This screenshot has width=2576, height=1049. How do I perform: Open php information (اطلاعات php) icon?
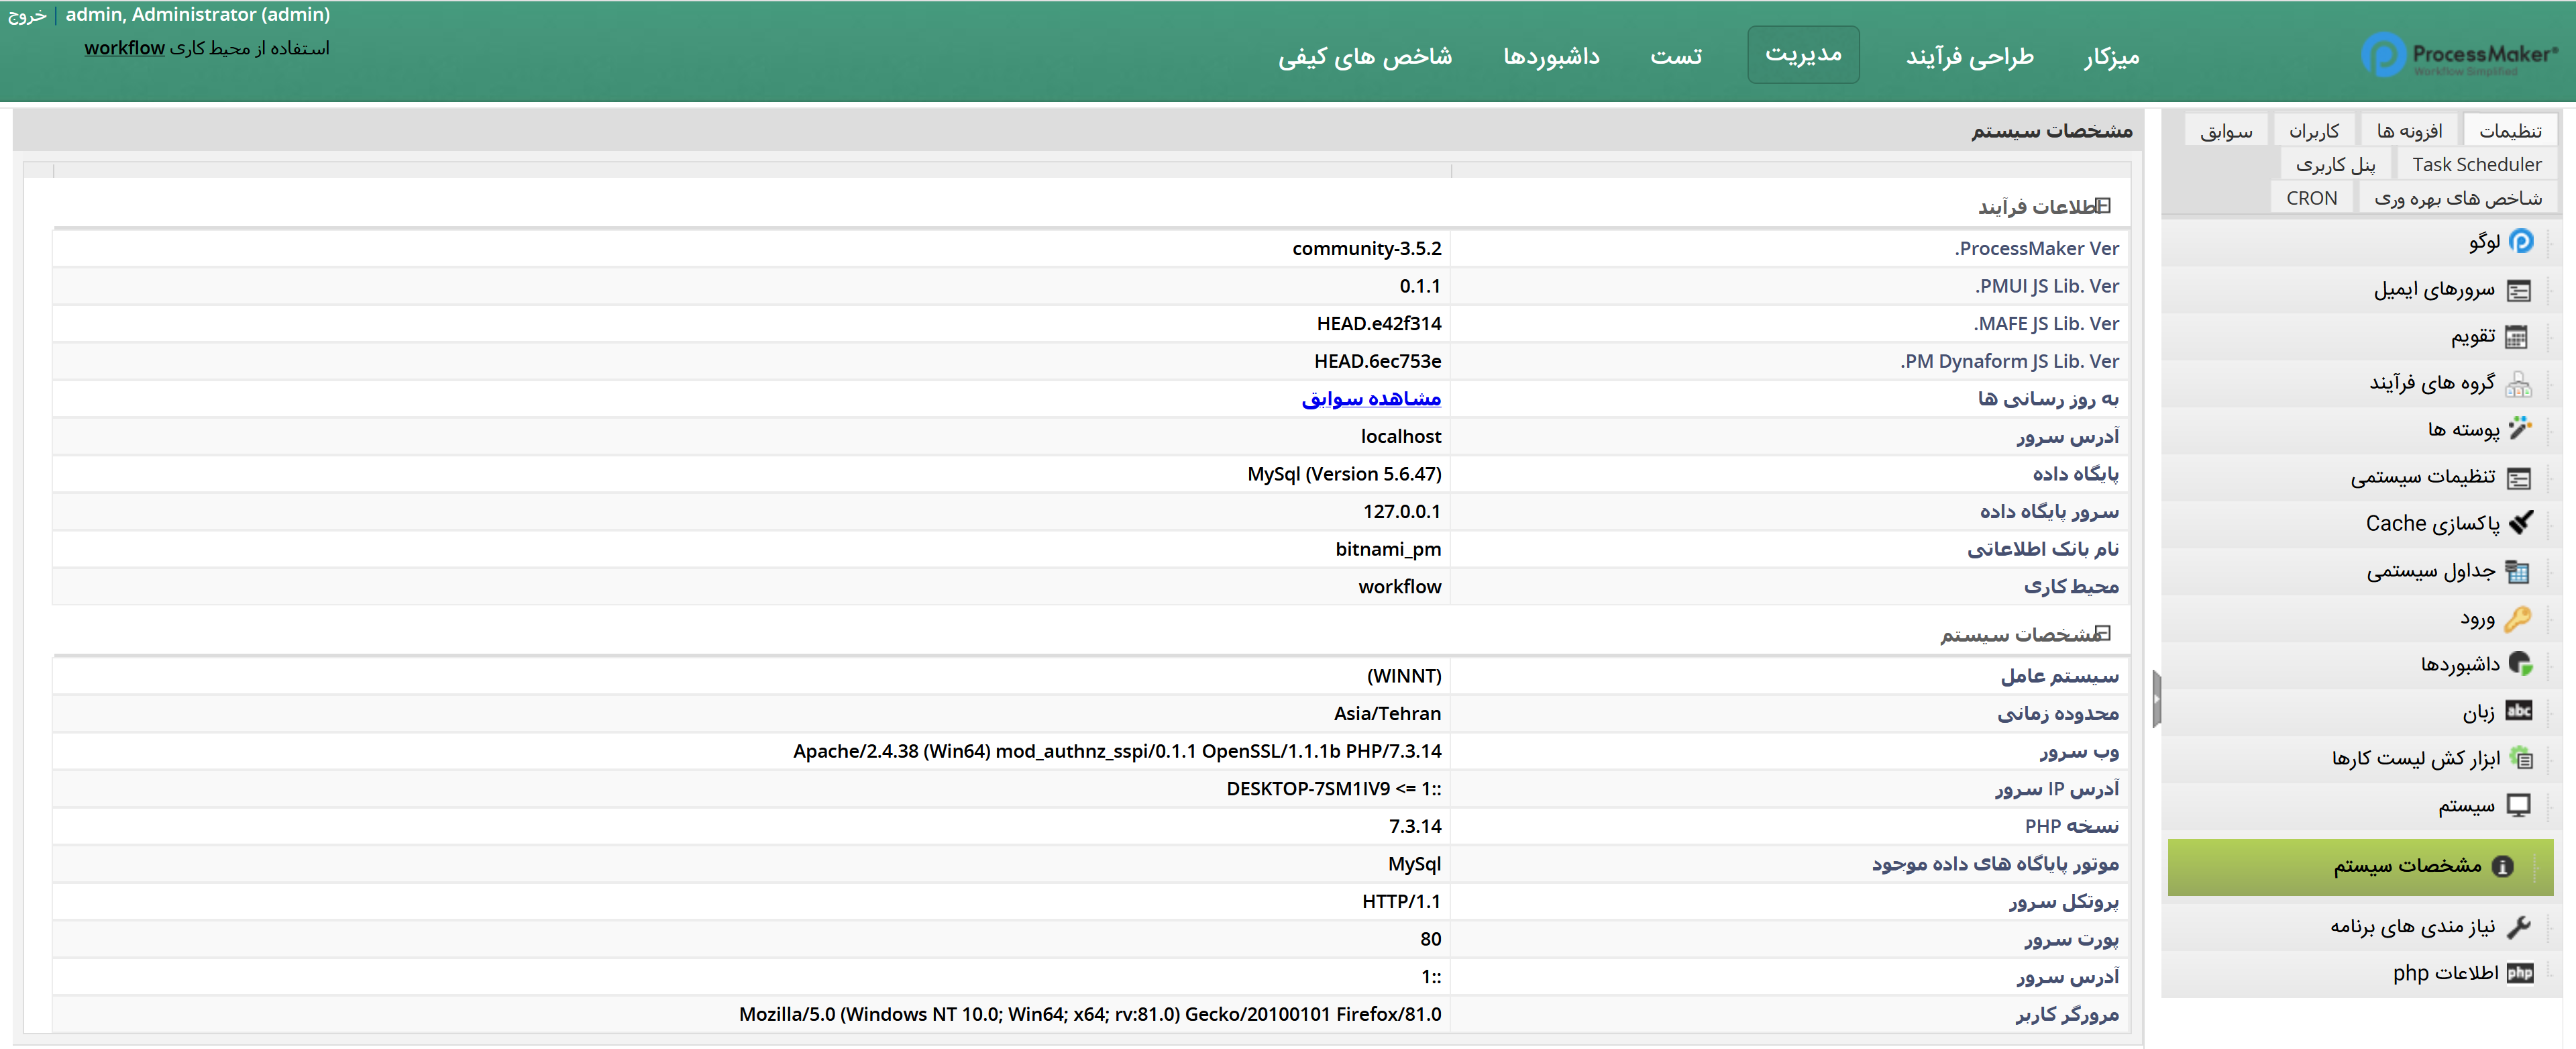pyautogui.click(x=2520, y=973)
